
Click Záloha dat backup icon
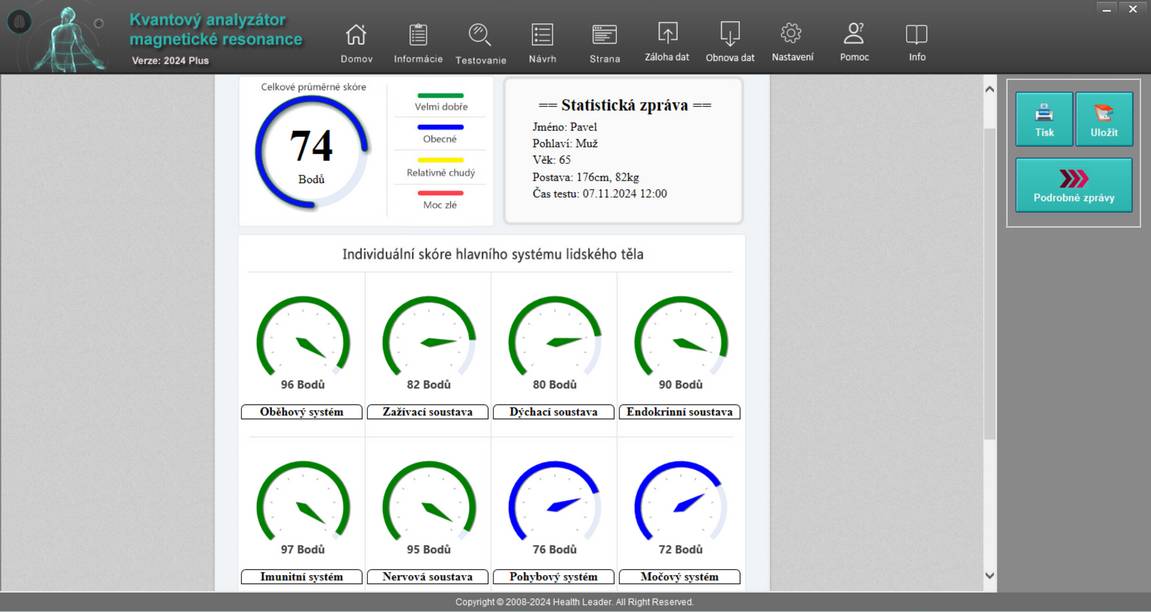click(x=667, y=33)
